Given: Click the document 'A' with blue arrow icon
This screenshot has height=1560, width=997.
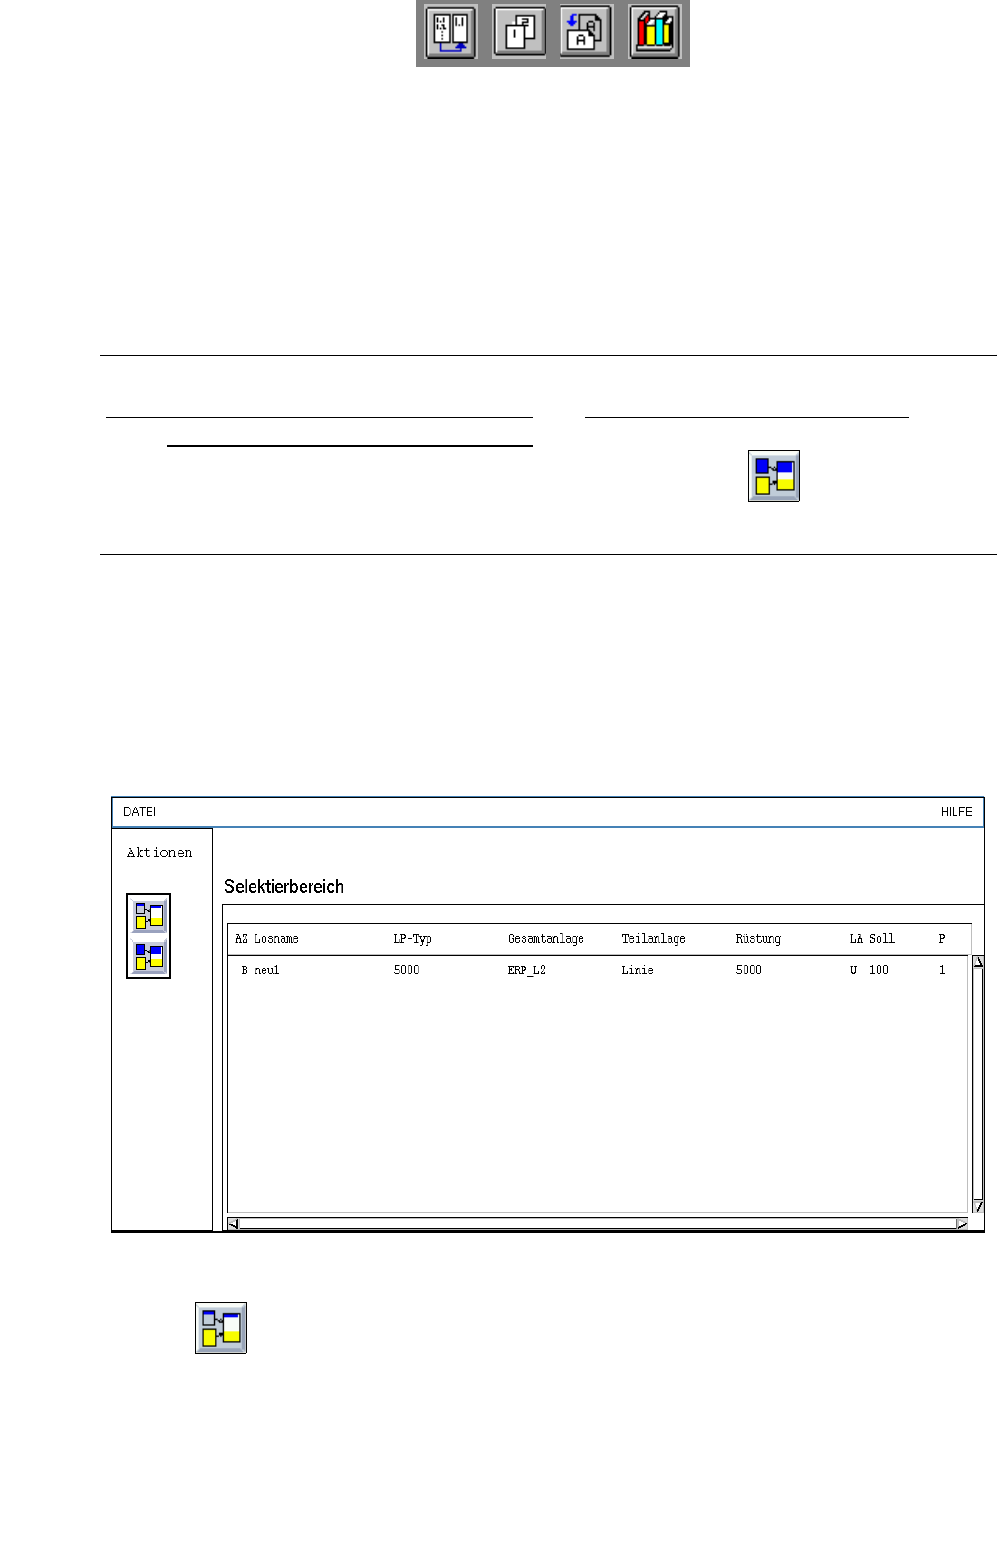Looking at the screenshot, I should point(586,32).
